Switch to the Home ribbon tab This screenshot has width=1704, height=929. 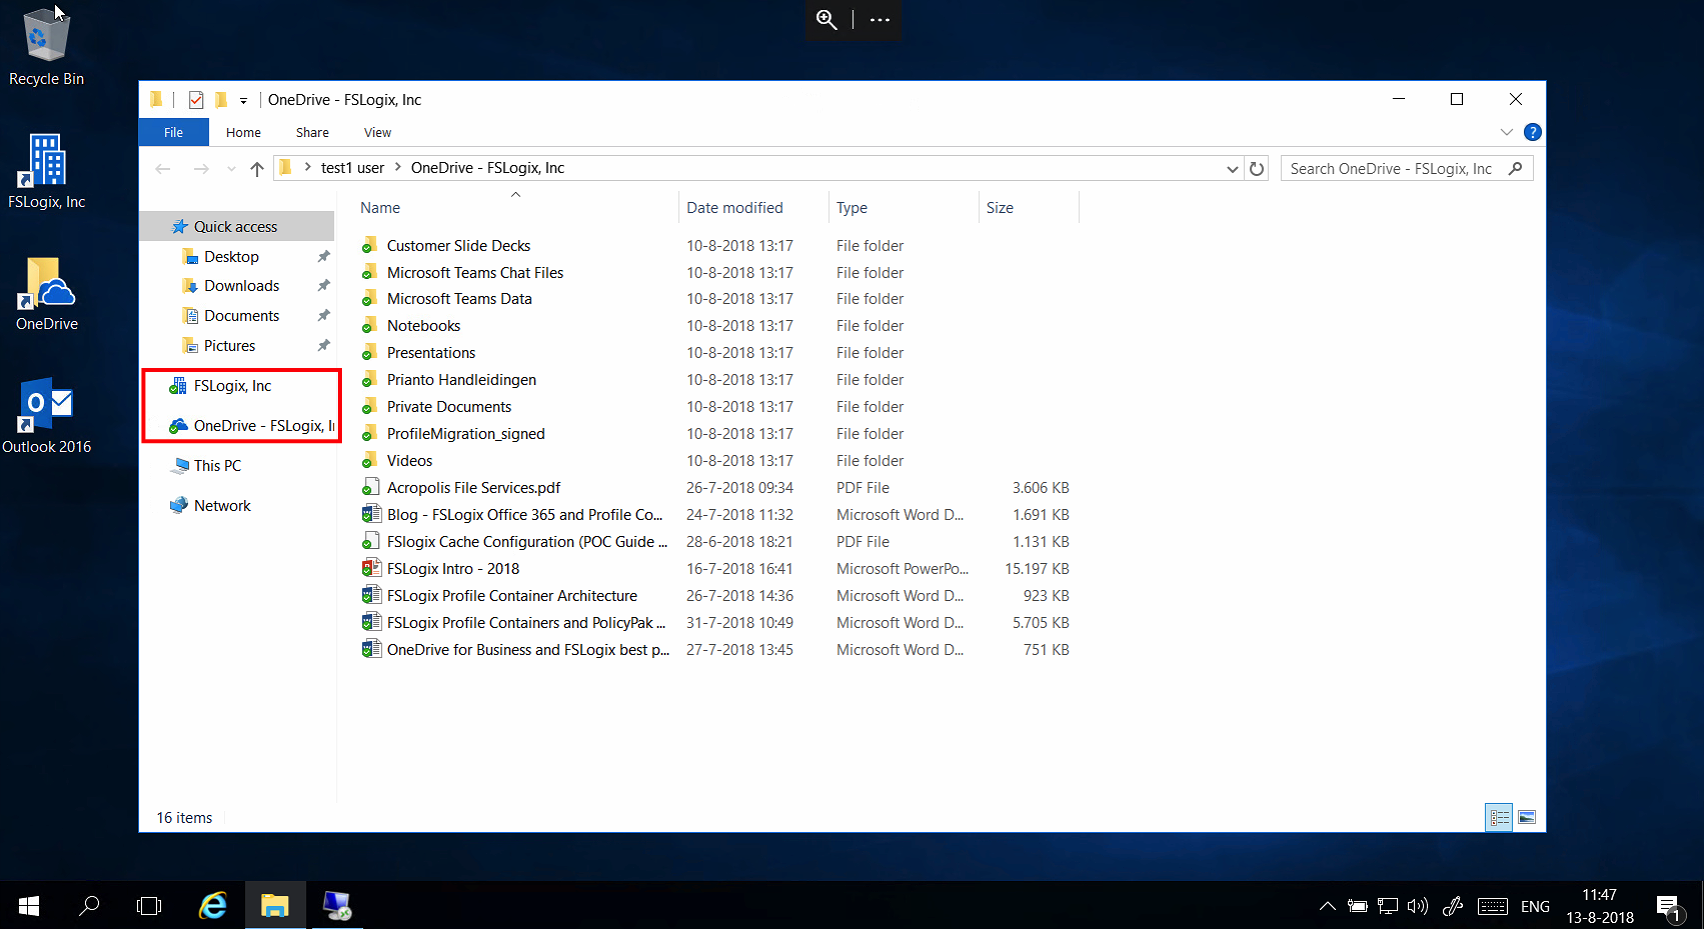(243, 132)
